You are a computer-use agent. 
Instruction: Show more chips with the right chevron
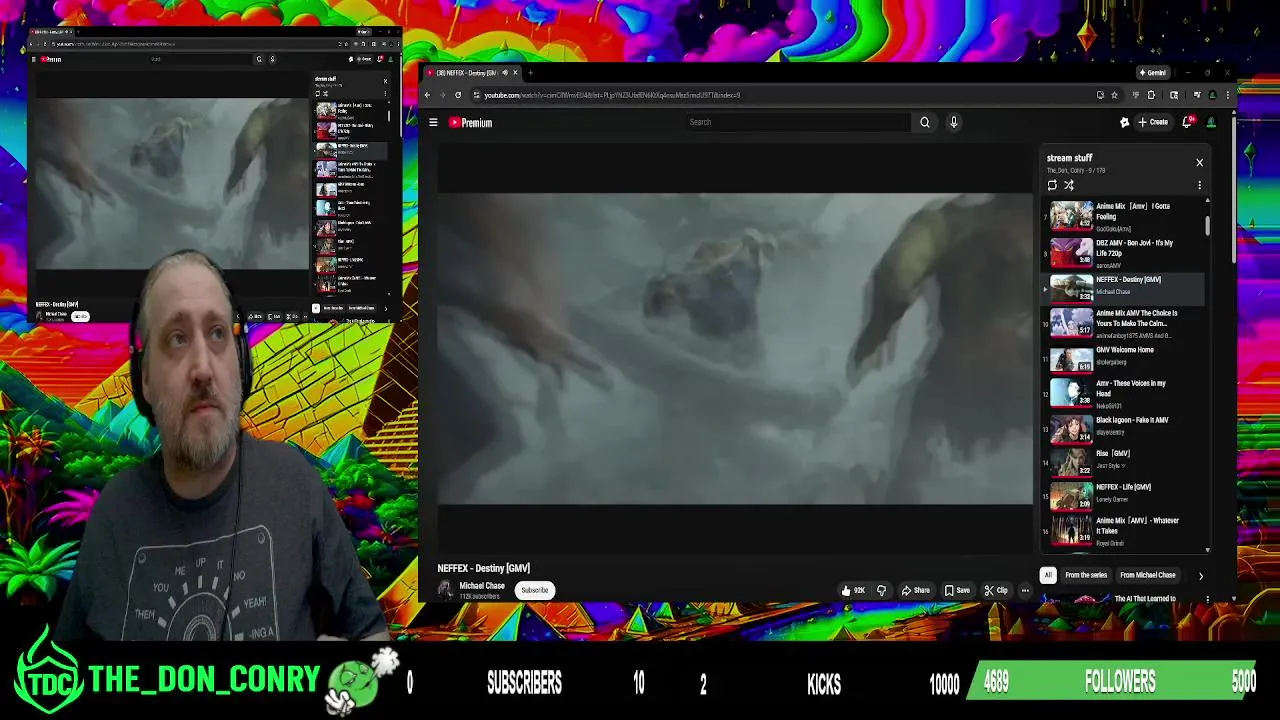point(1201,576)
